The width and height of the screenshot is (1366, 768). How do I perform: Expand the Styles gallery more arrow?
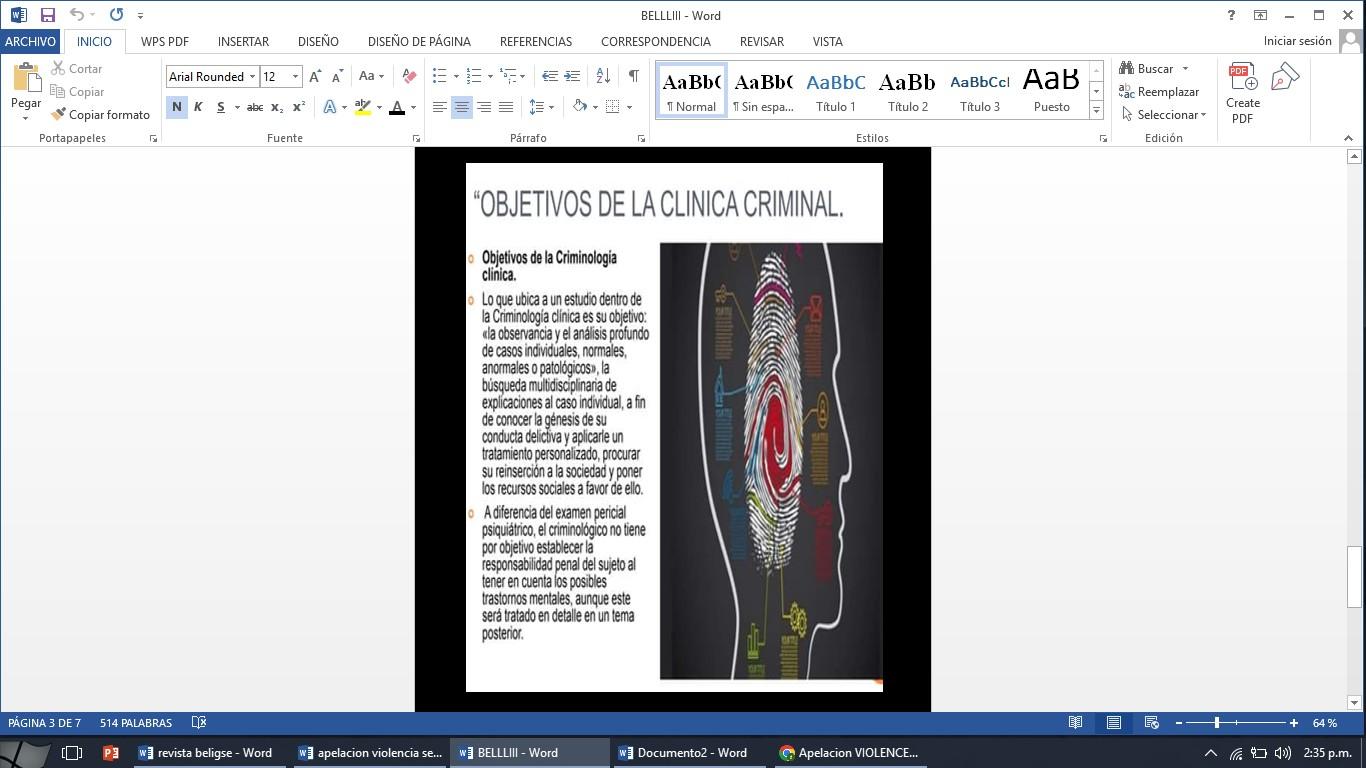(1096, 111)
